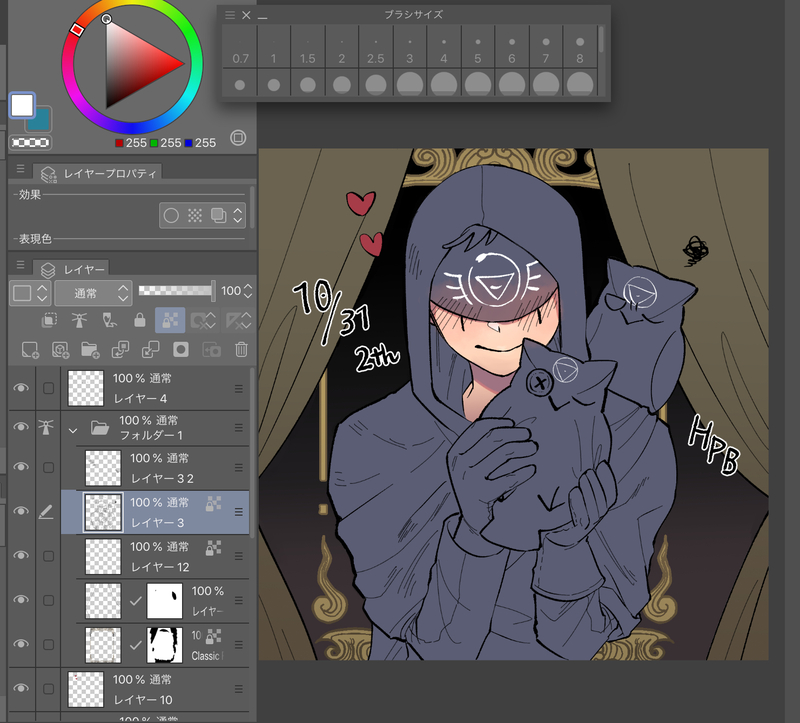Create a new vector layer
Viewport: 800px width, 723px height.
60,350
